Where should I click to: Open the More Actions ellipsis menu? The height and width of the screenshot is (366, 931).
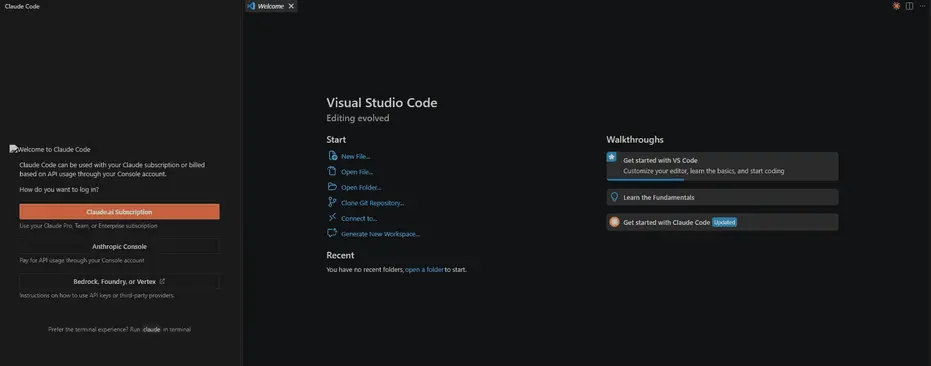pos(922,6)
